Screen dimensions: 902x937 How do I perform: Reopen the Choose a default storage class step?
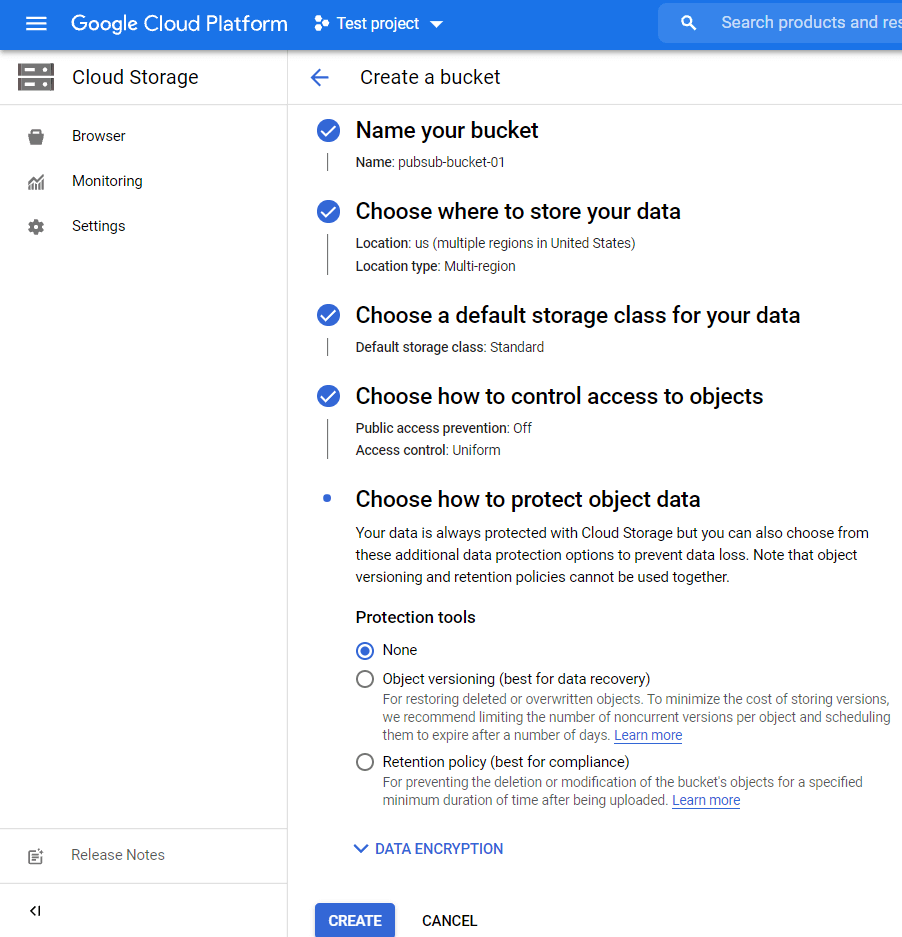pyautogui.click(x=578, y=315)
